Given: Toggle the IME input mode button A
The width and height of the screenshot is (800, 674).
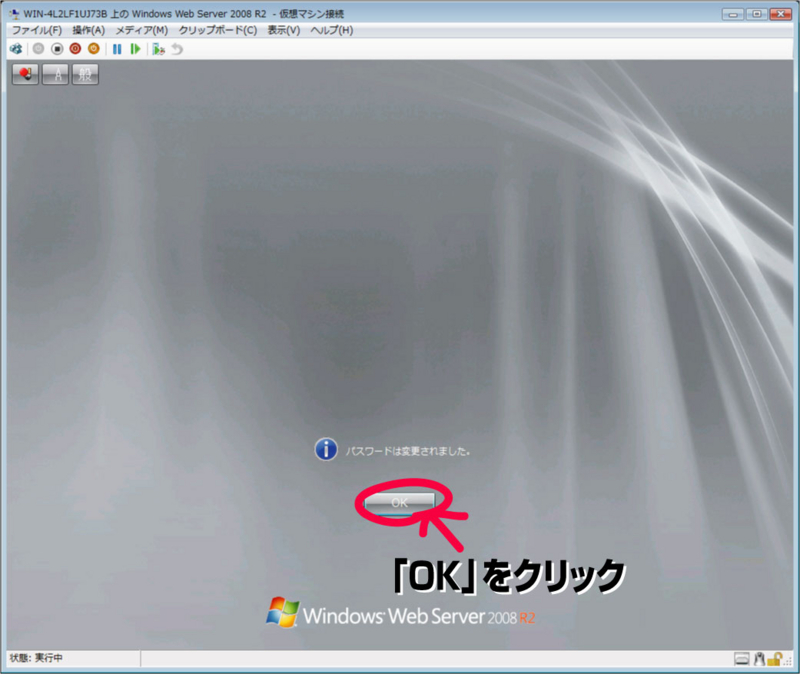Looking at the screenshot, I should tap(54, 73).
